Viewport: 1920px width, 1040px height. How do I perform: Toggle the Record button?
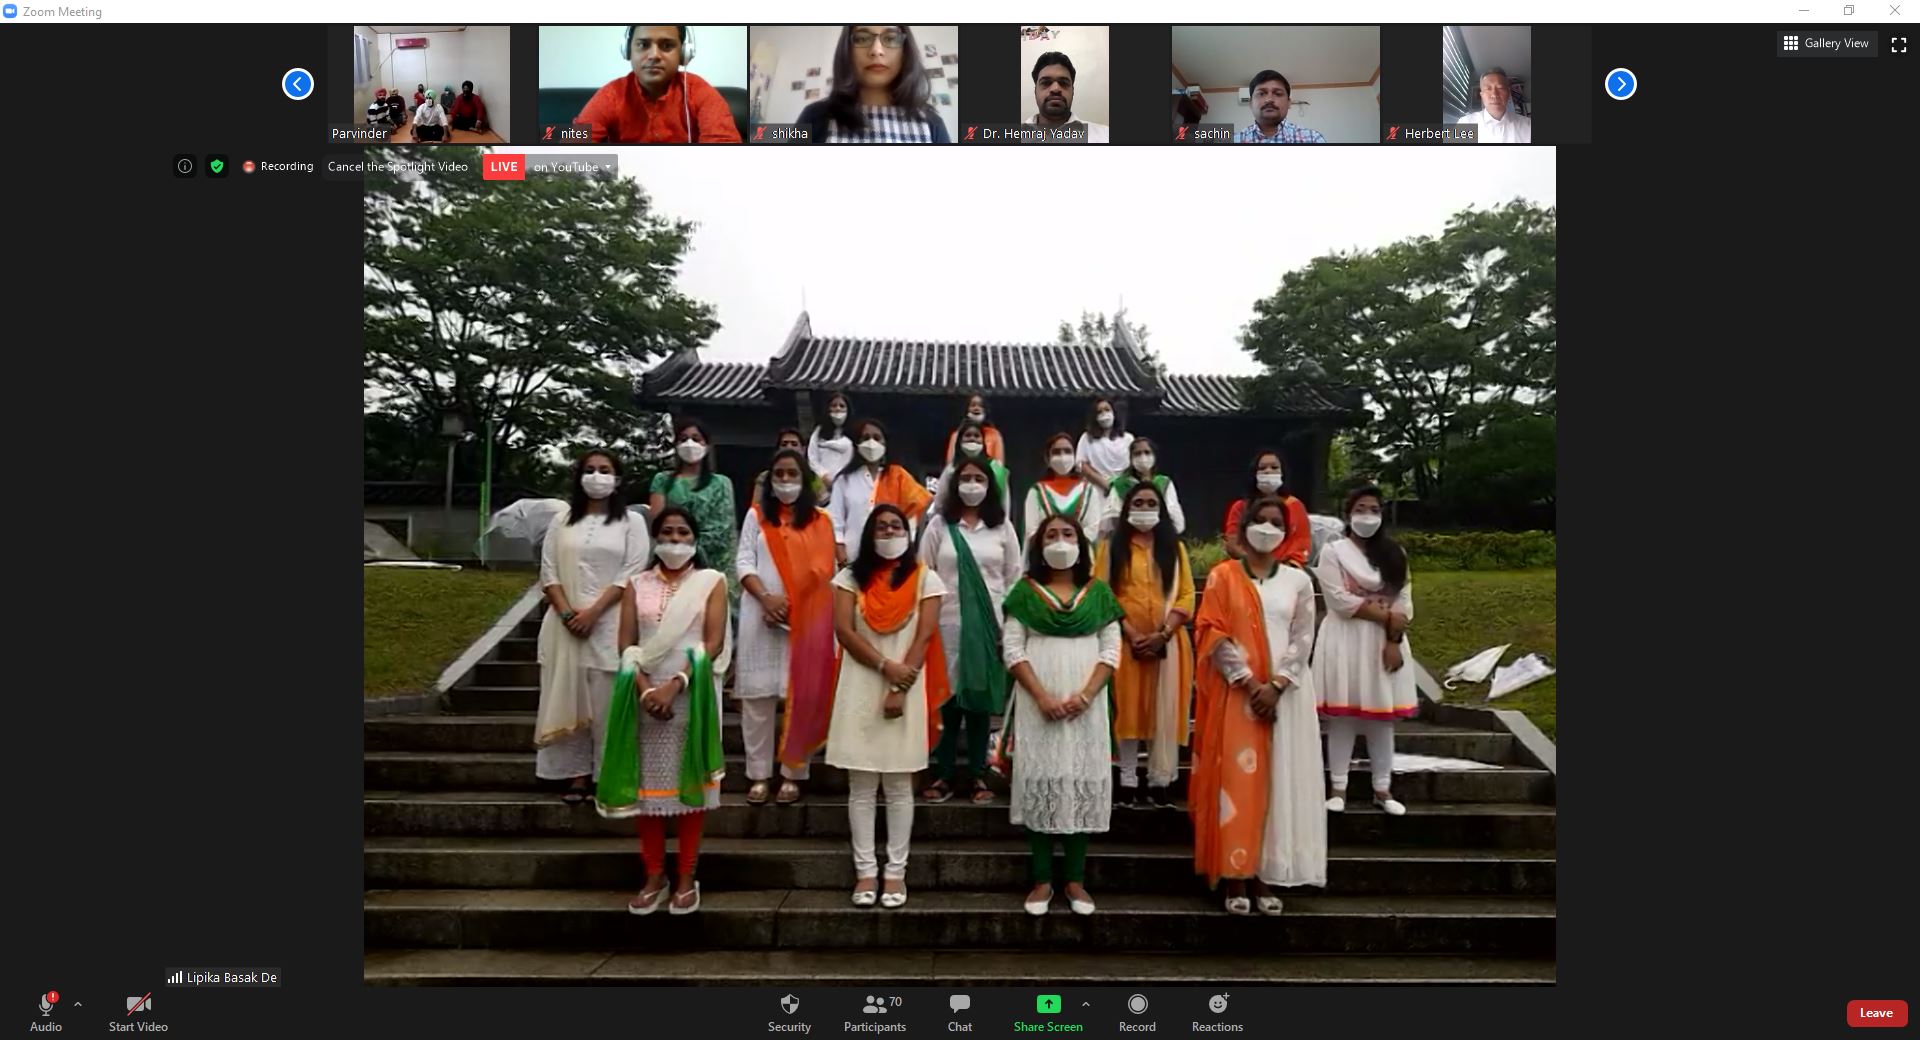[1137, 1012]
